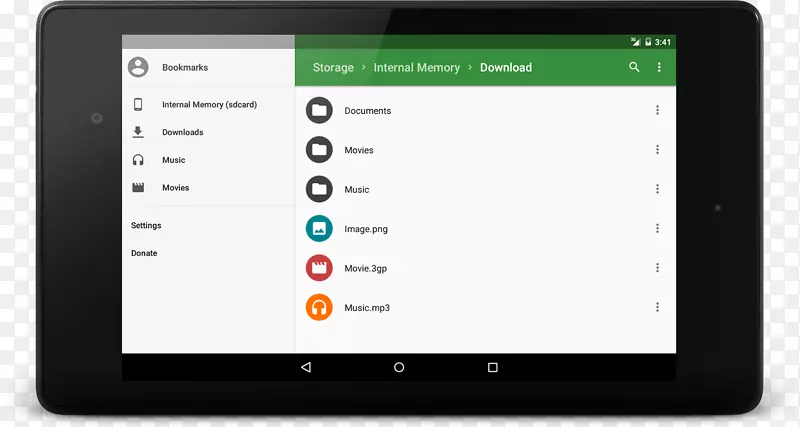Image resolution: width=800 pixels, height=427 pixels.
Task: Open the Movie.3gp file name
Action: coord(365,268)
